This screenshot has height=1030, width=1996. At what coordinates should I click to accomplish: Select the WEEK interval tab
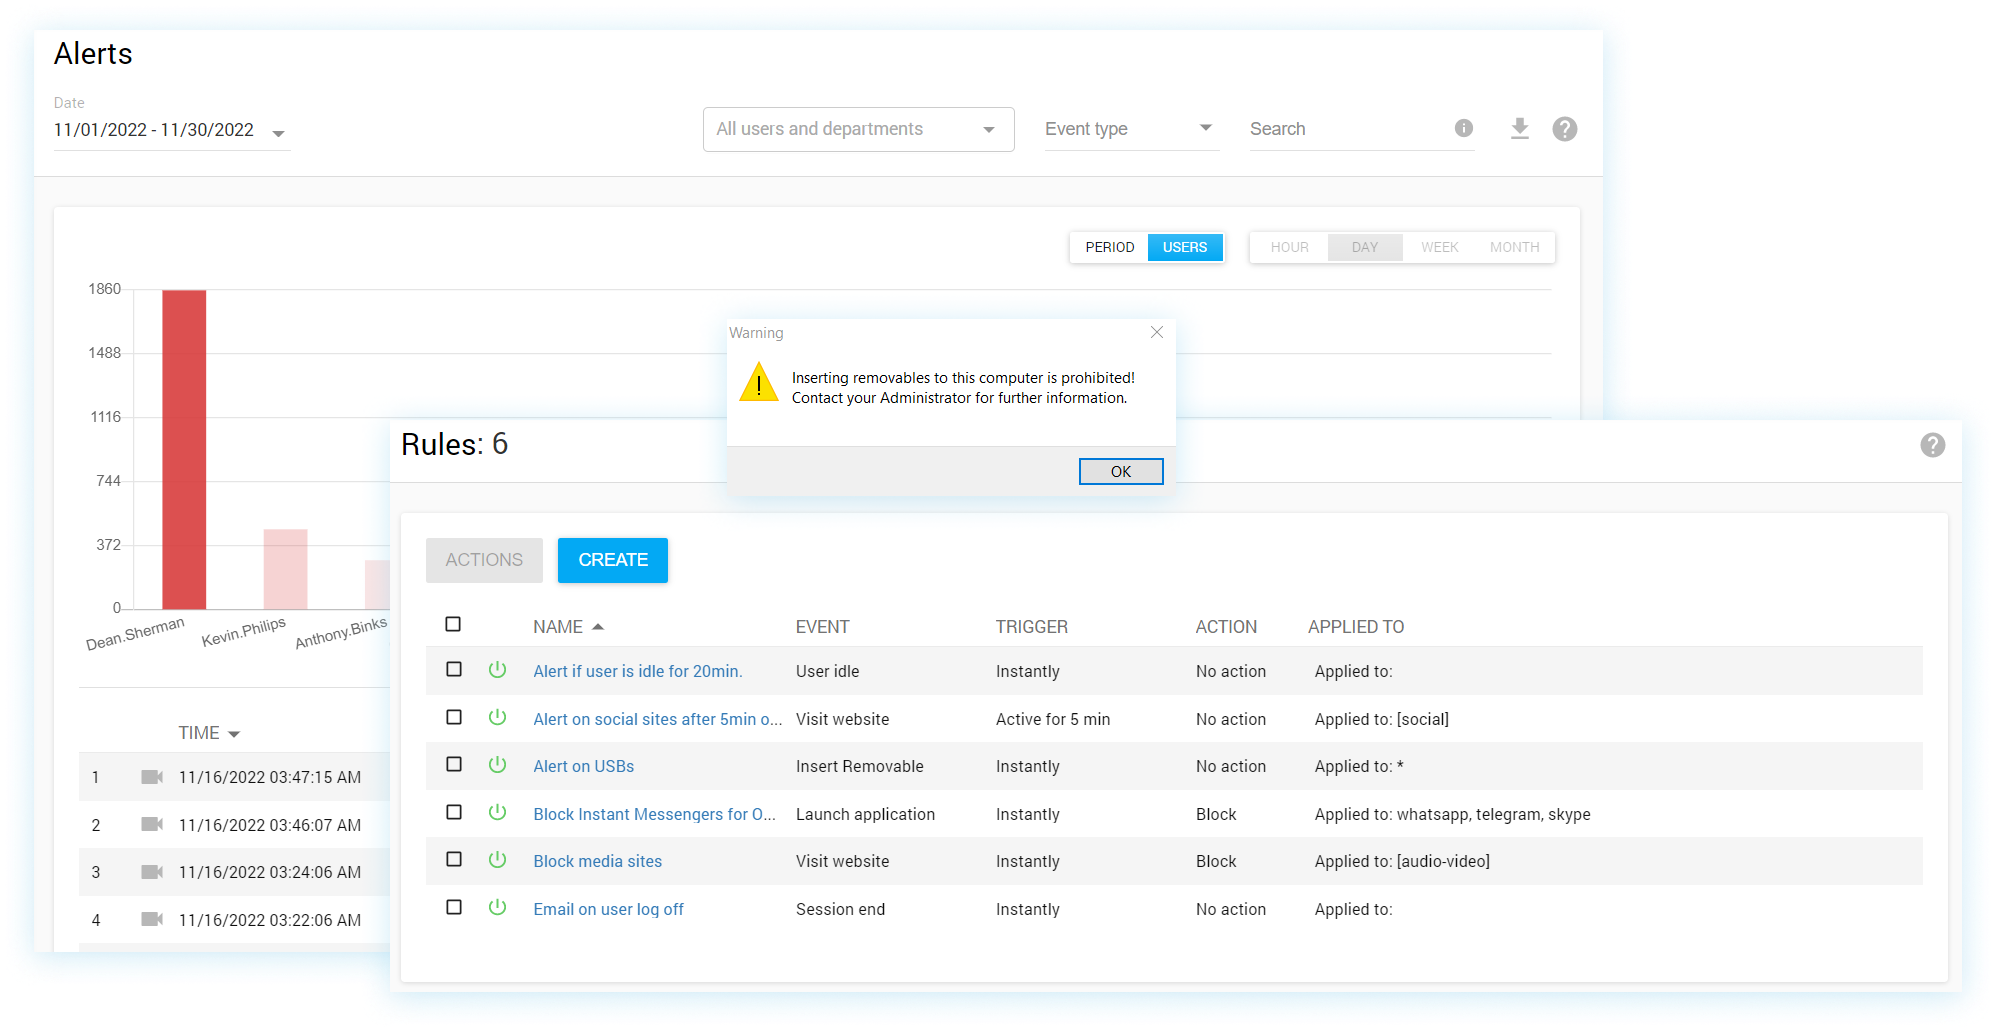pyautogui.click(x=1439, y=247)
